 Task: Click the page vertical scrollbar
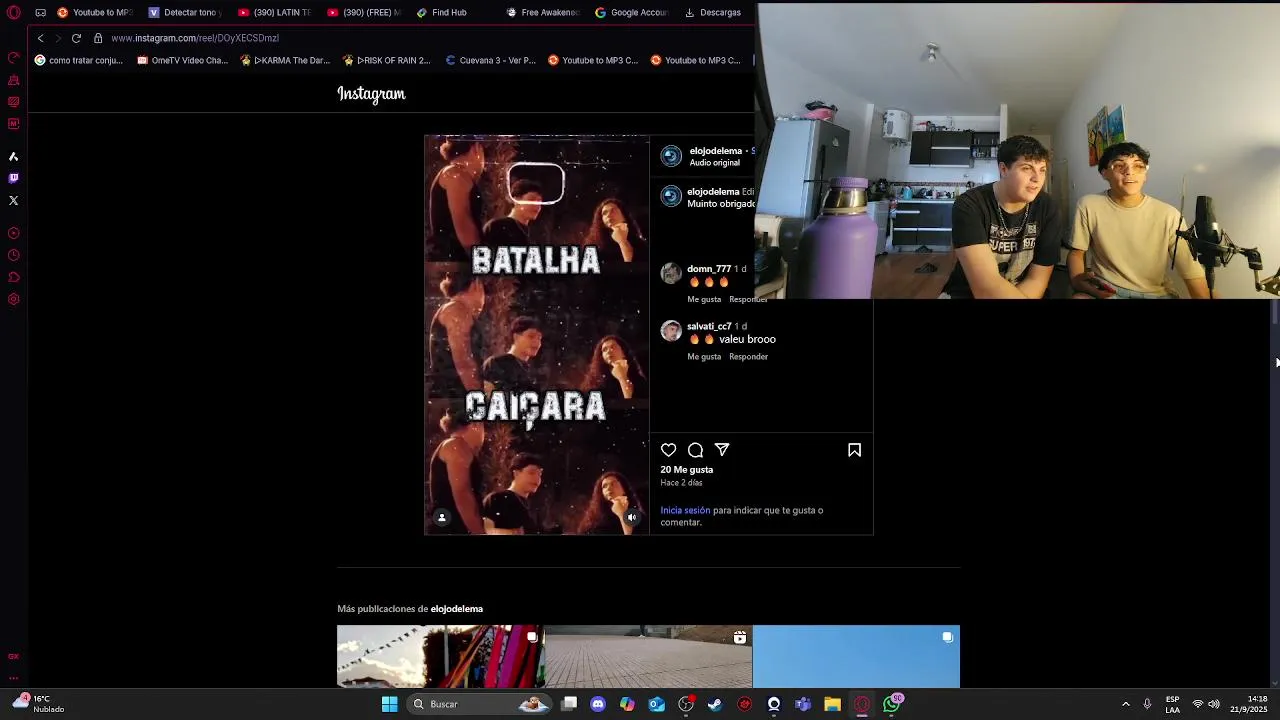coord(1274,312)
